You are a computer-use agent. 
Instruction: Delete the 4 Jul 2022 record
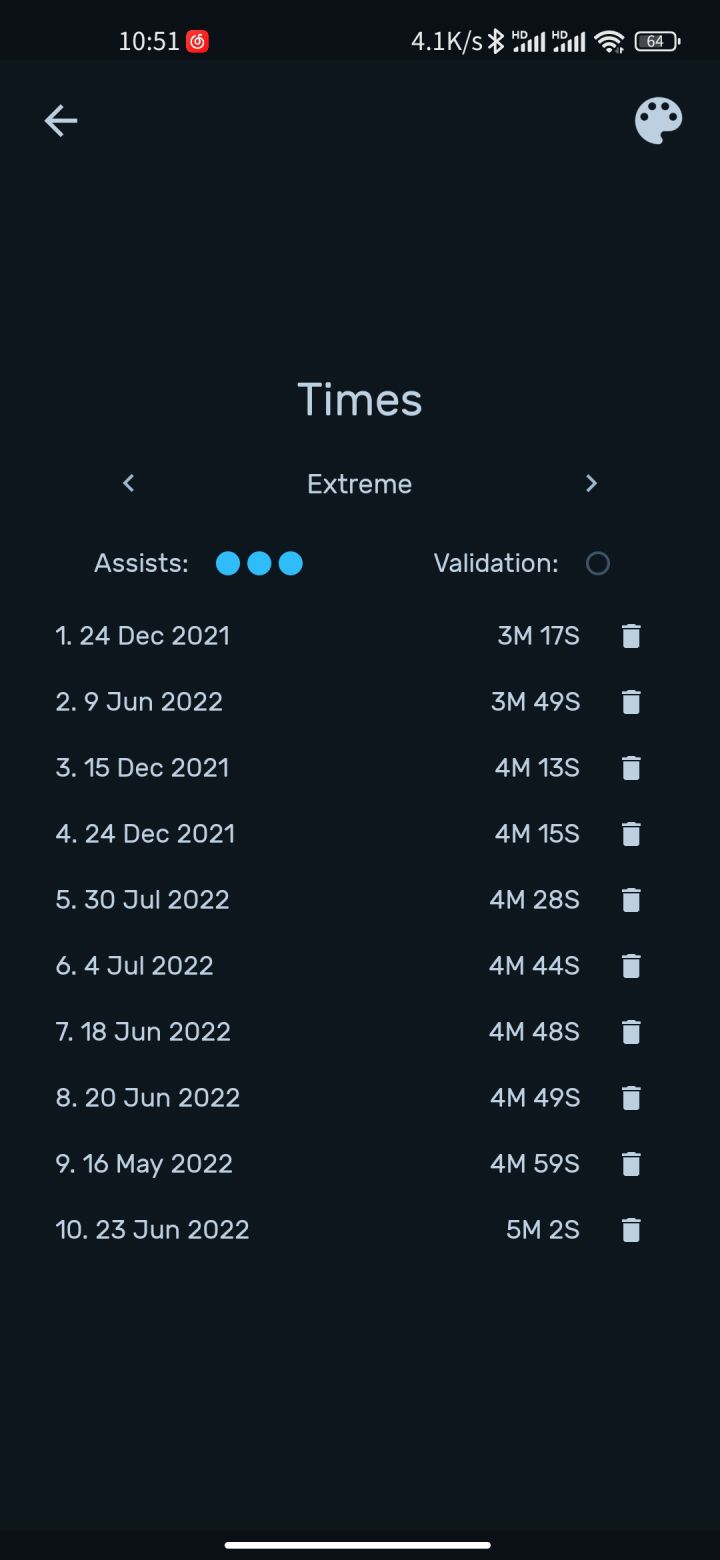point(631,966)
